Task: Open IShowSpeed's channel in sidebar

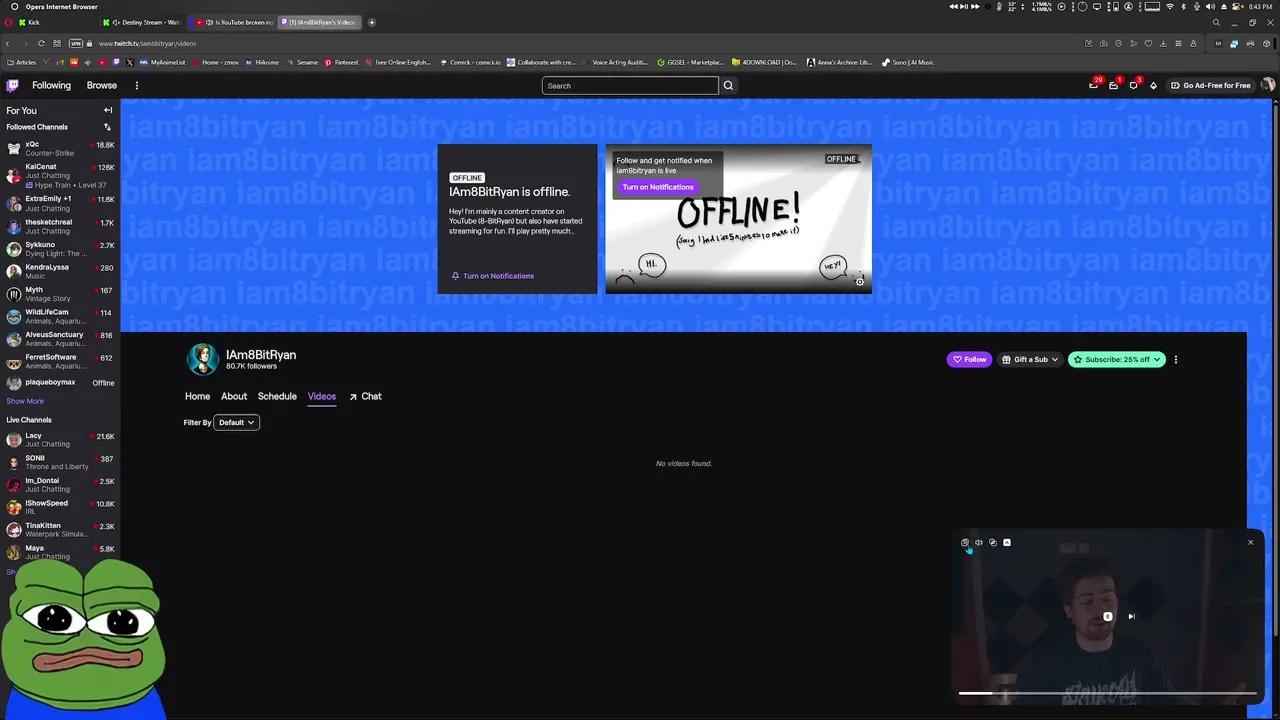Action: pos(60,507)
